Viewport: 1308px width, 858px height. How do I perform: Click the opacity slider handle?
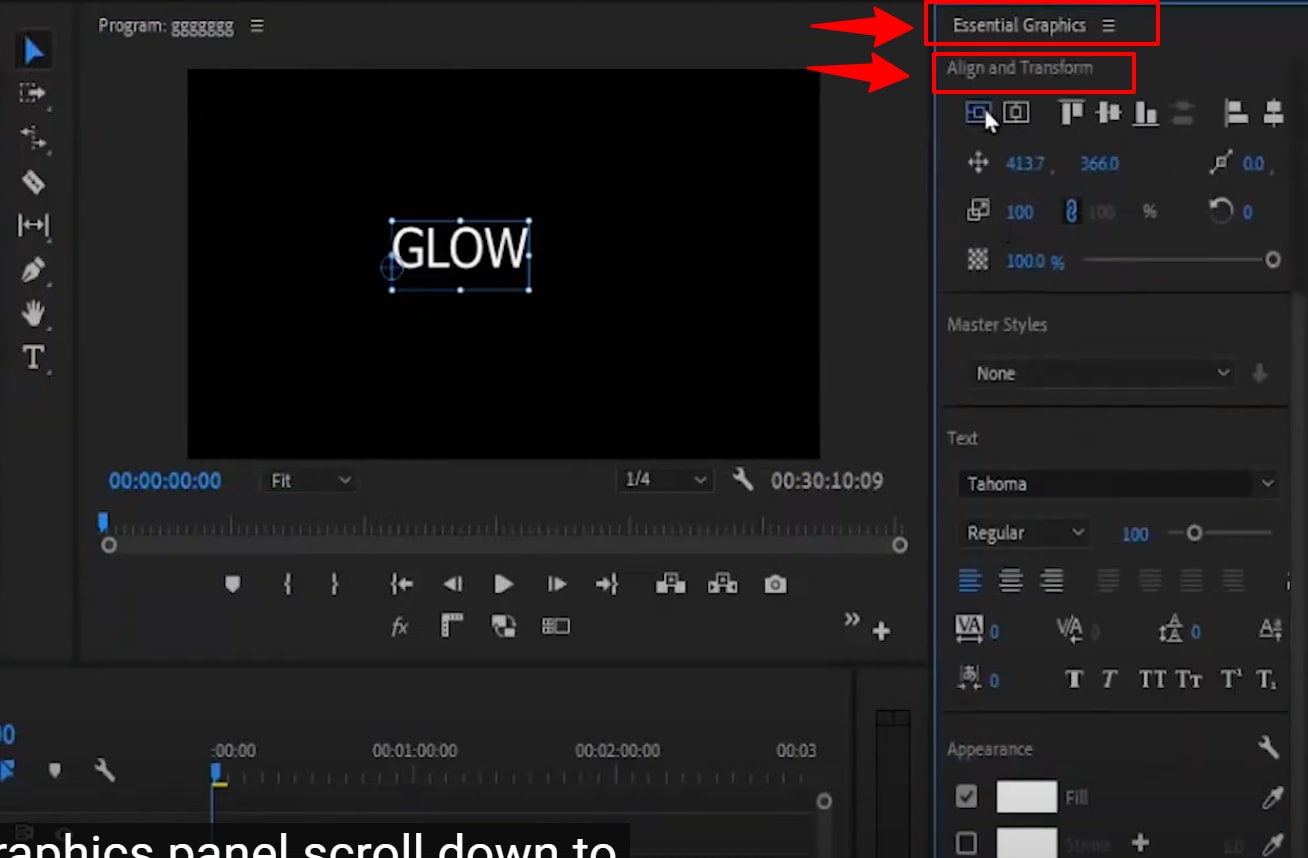click(1272, 260)
